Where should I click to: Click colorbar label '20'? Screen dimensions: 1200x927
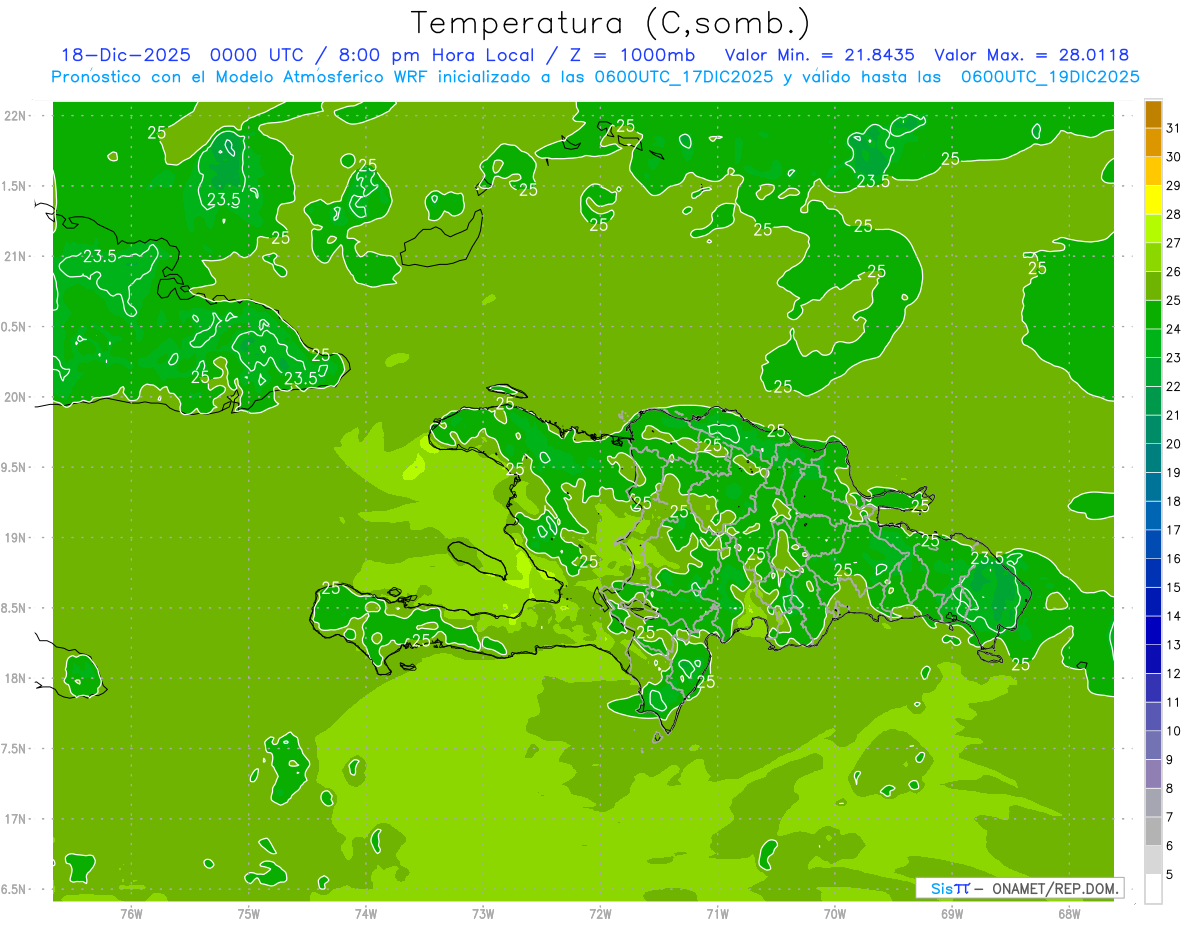(1174, 444)
